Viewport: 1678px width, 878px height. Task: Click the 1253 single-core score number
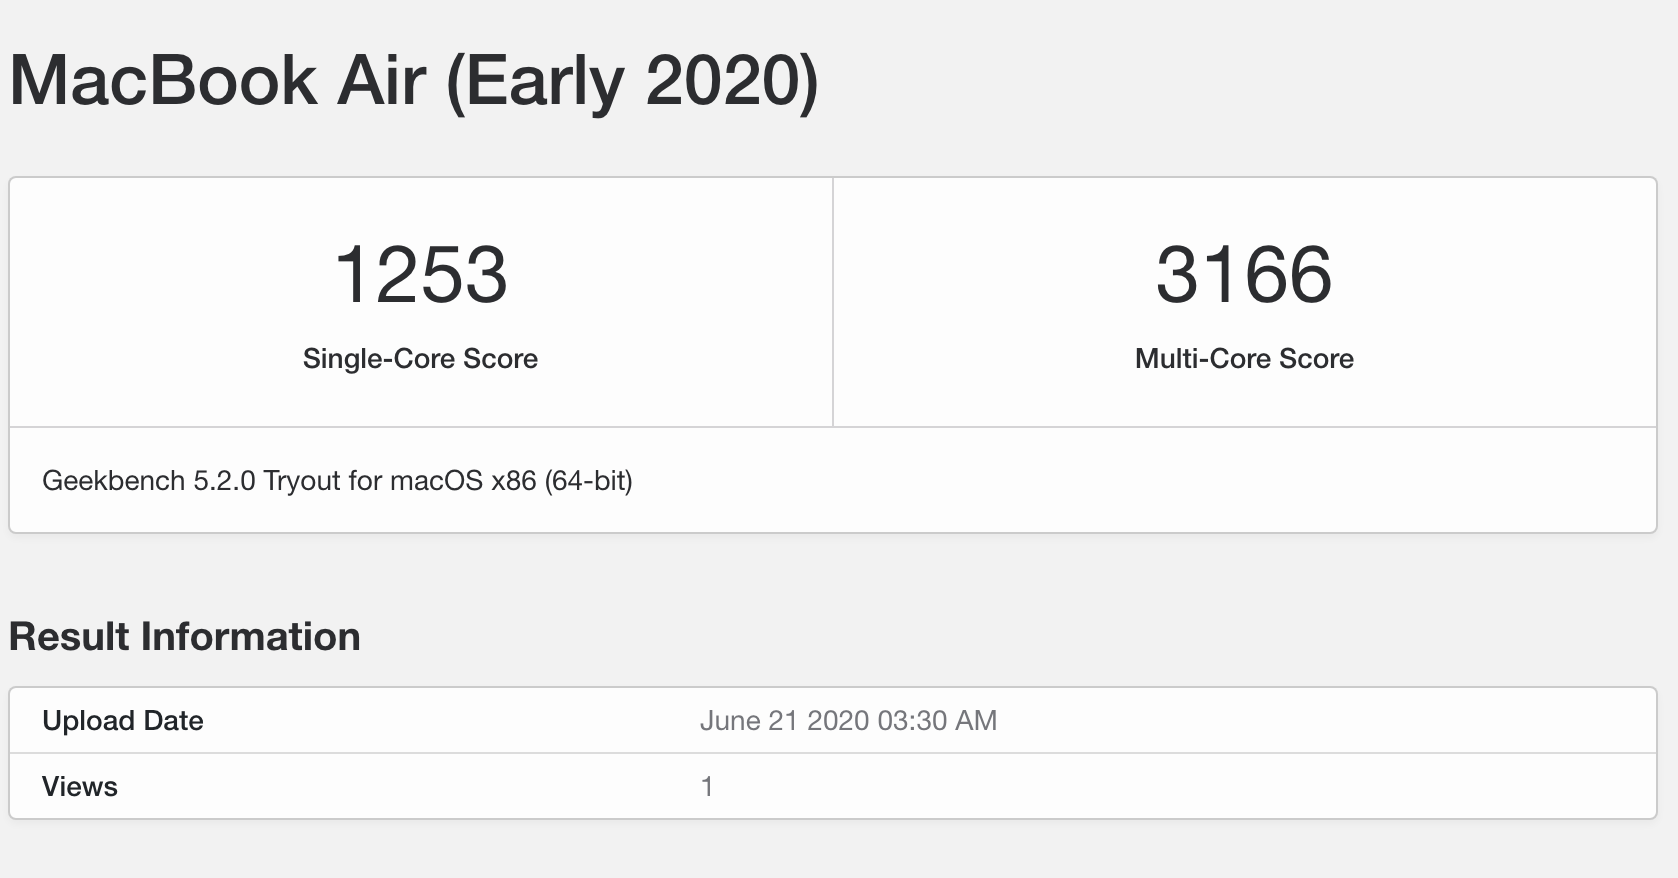420,275
